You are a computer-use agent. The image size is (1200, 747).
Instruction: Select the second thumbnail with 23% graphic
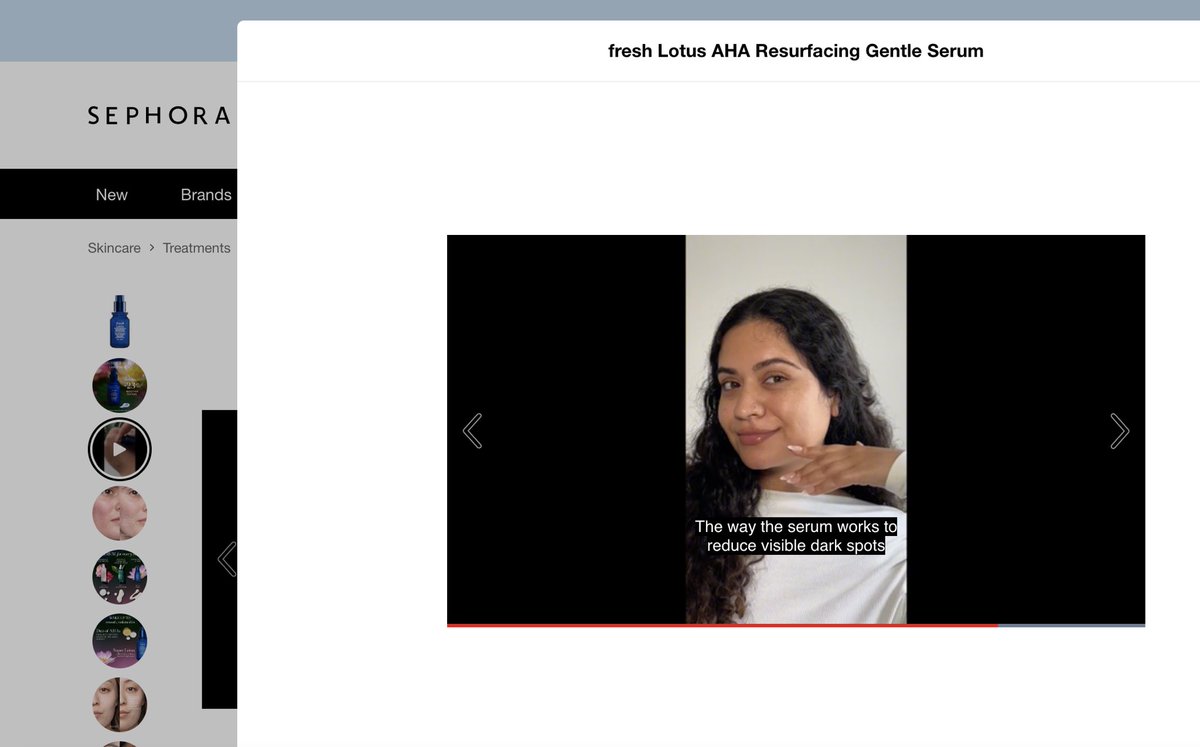120,386
